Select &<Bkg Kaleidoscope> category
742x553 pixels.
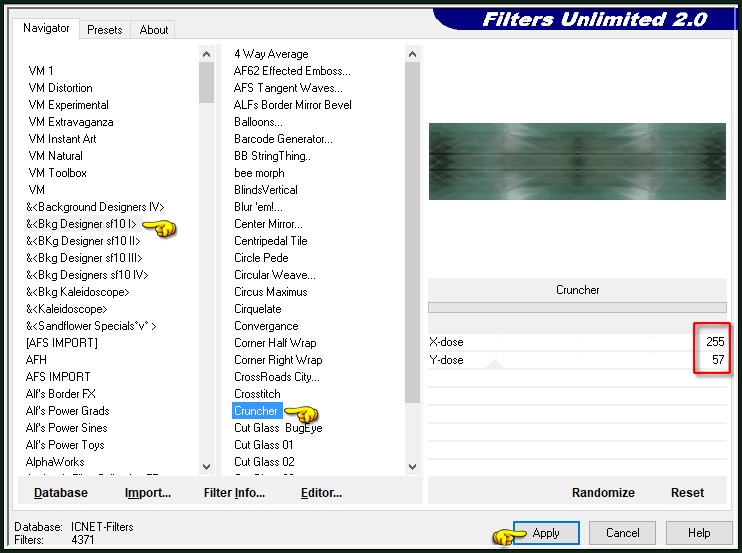pyautogui.click(x=78, y=292)
